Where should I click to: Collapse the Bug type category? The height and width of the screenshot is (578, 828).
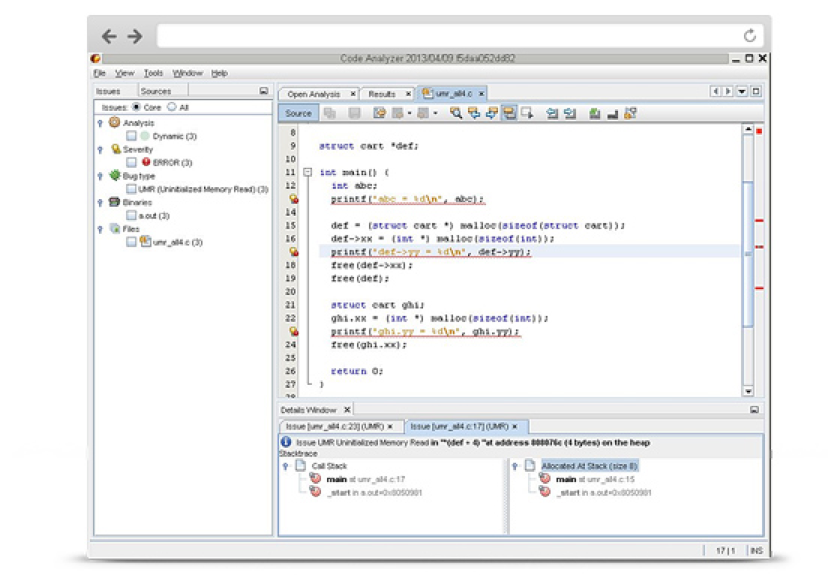coord(97,175)
